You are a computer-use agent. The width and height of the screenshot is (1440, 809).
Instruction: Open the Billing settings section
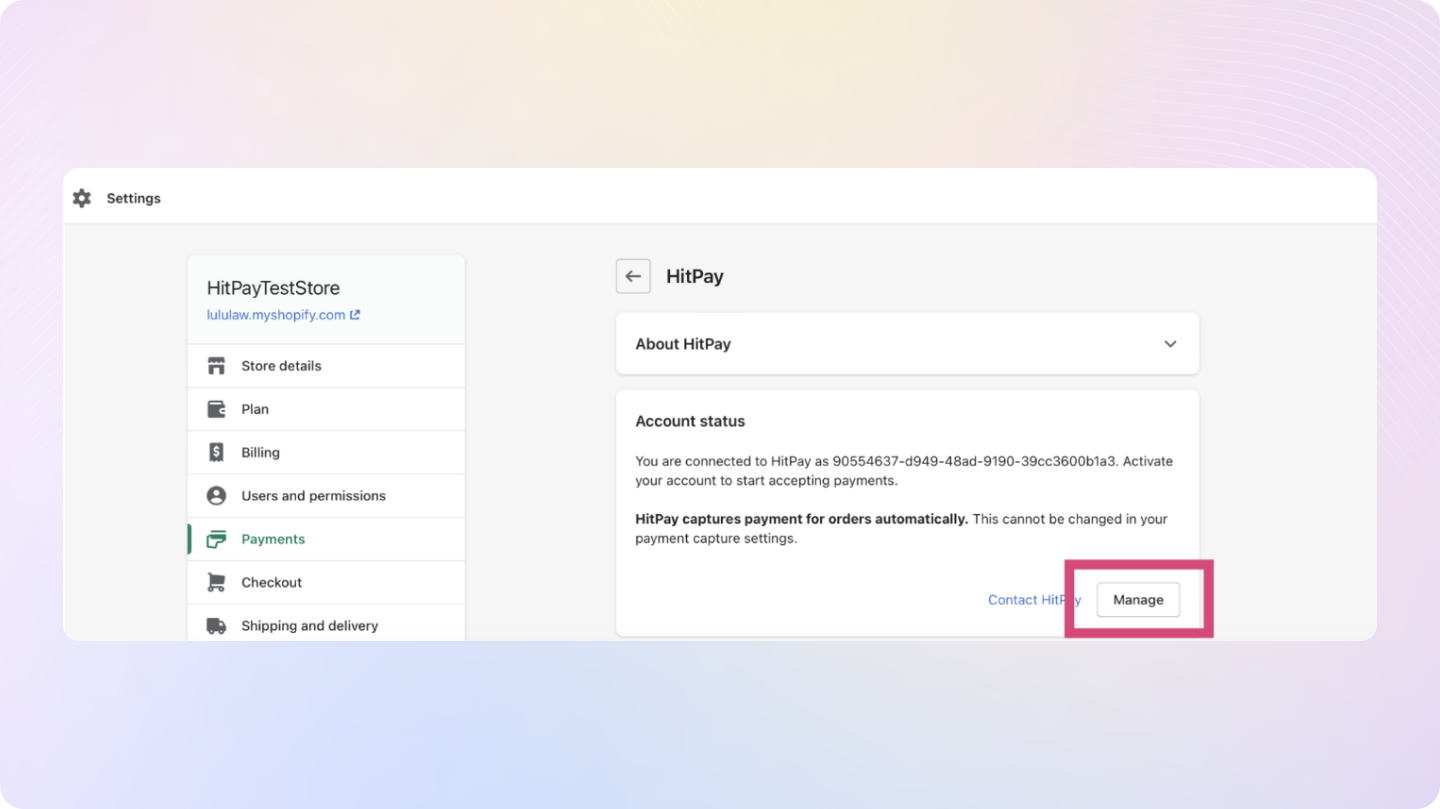point(326,452)
